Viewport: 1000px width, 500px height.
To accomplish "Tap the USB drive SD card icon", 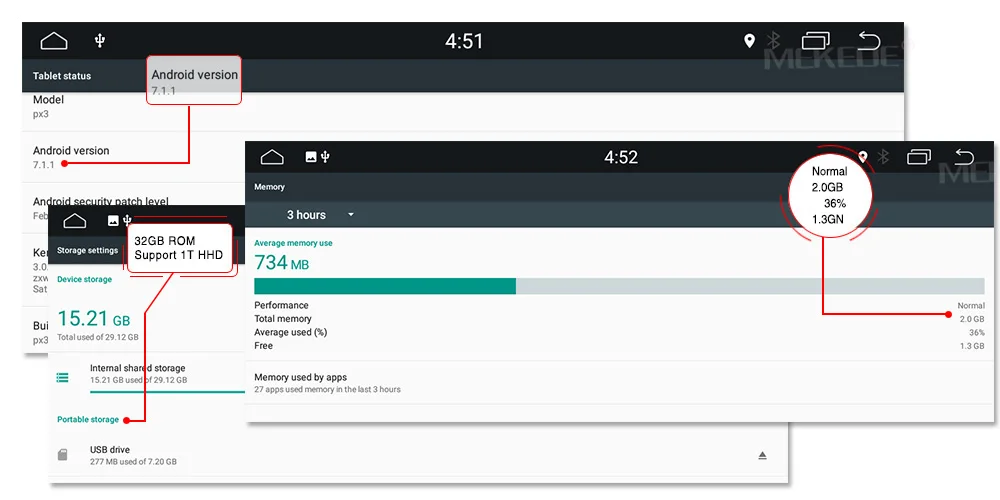I will [62, 455].
